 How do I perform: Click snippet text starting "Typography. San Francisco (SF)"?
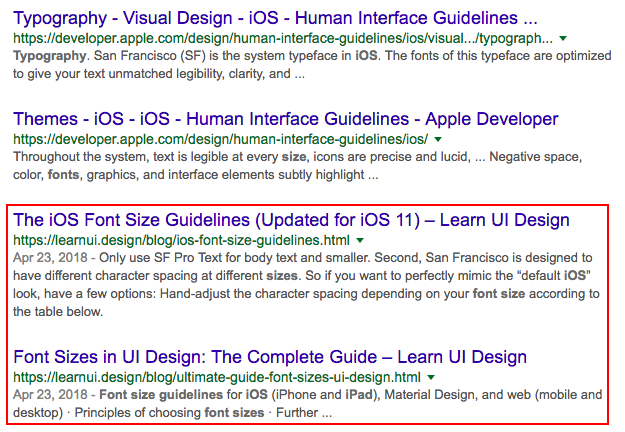tap(312, 65)
